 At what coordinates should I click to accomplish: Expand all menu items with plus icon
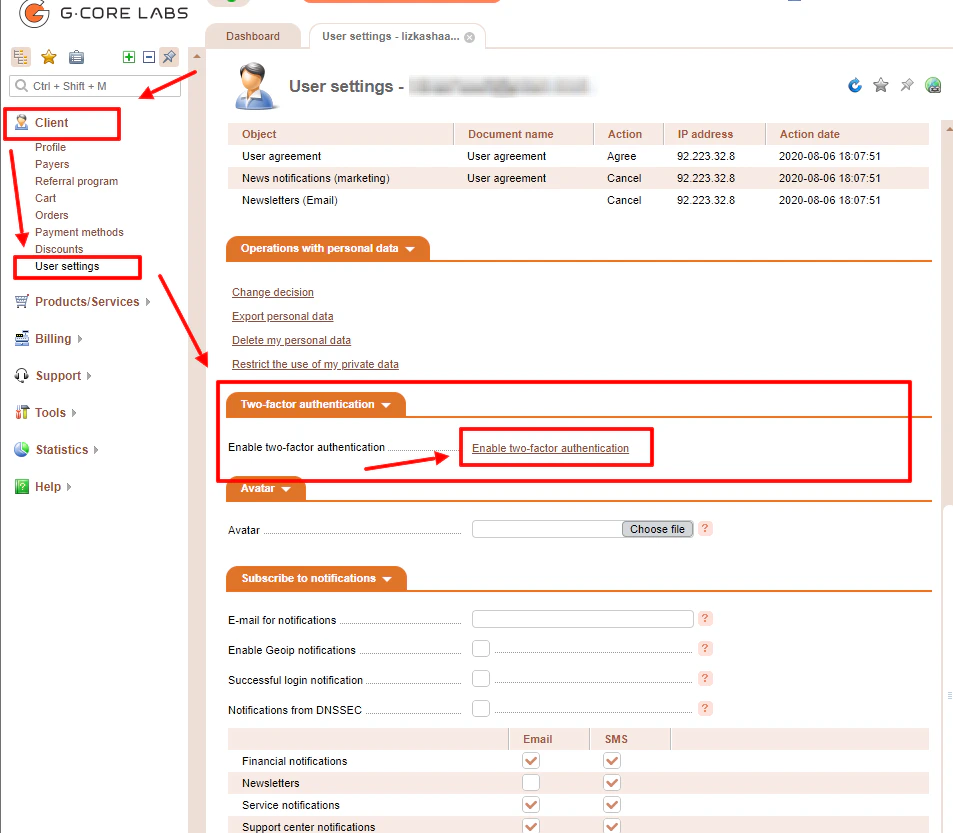coord(129,57)
